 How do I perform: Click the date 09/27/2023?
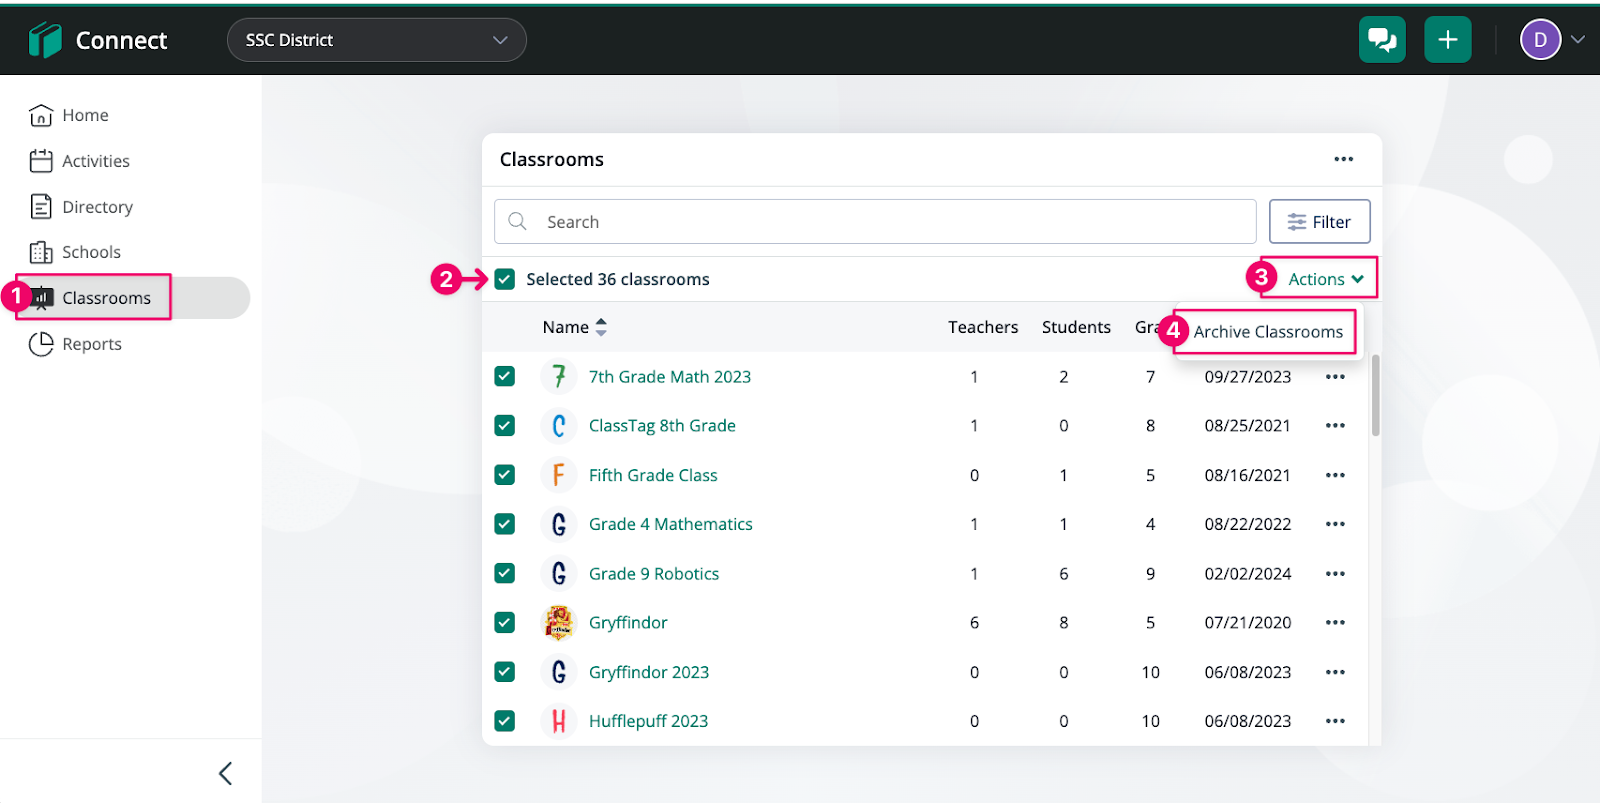[1248, 377]
